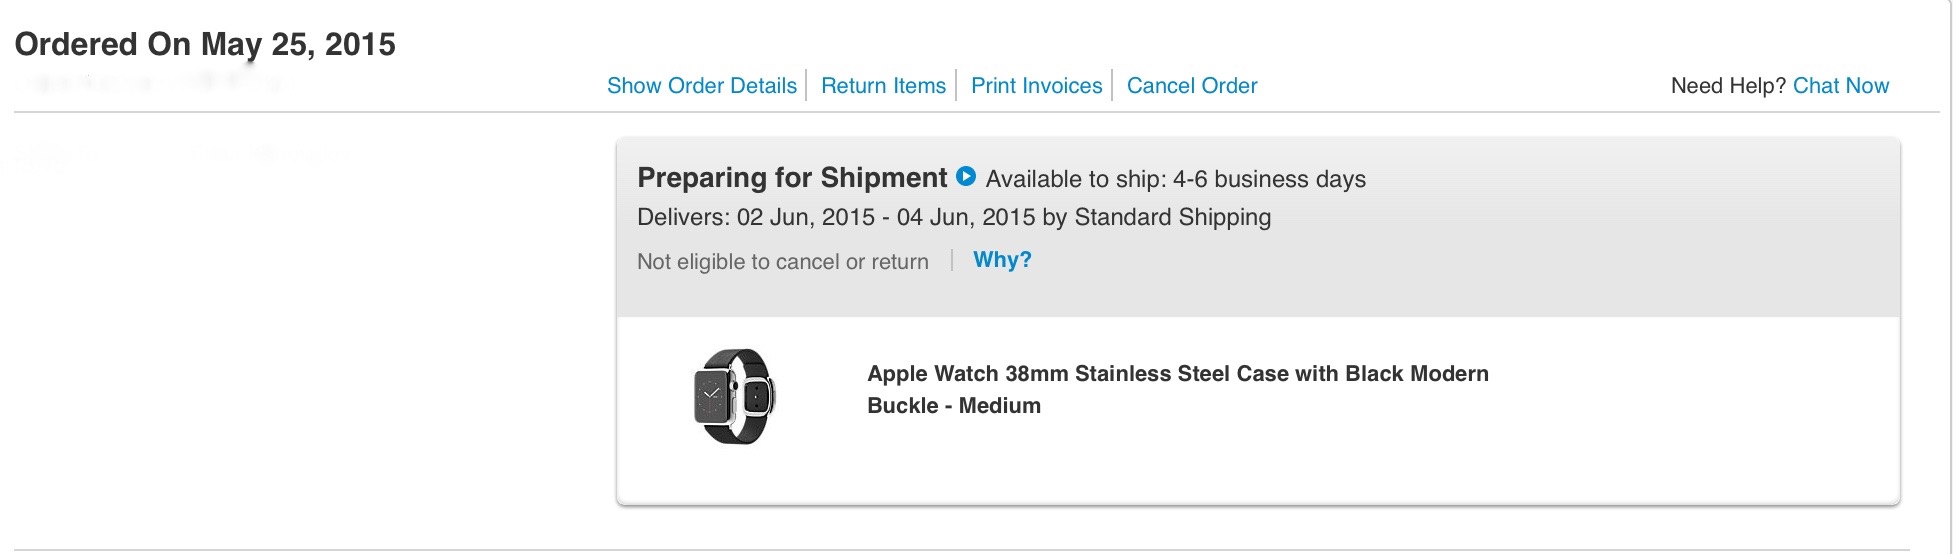Click the Need Help? label
Screen dimensions: 1953x554
(1728, 86)
